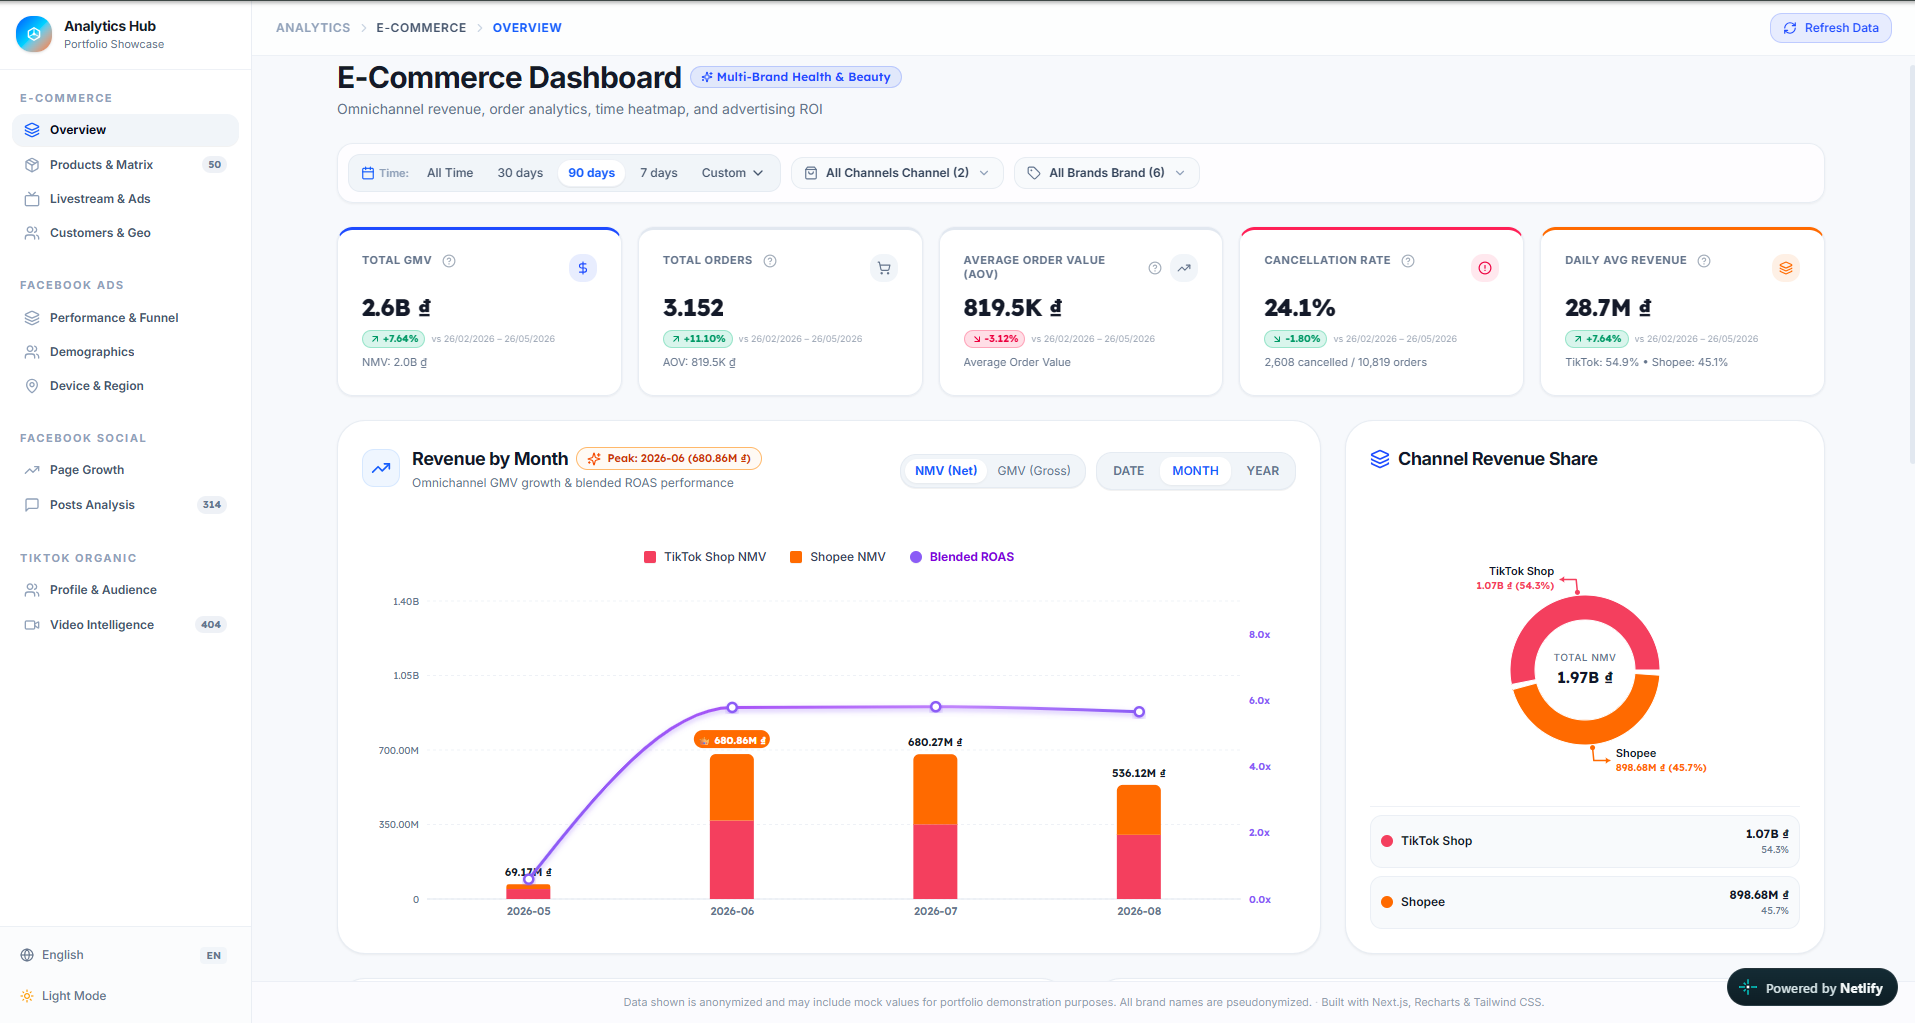Click the Peak: 2026-06 badge
The height and width of the screenshot is (1023, 1915).
point(669,459)
